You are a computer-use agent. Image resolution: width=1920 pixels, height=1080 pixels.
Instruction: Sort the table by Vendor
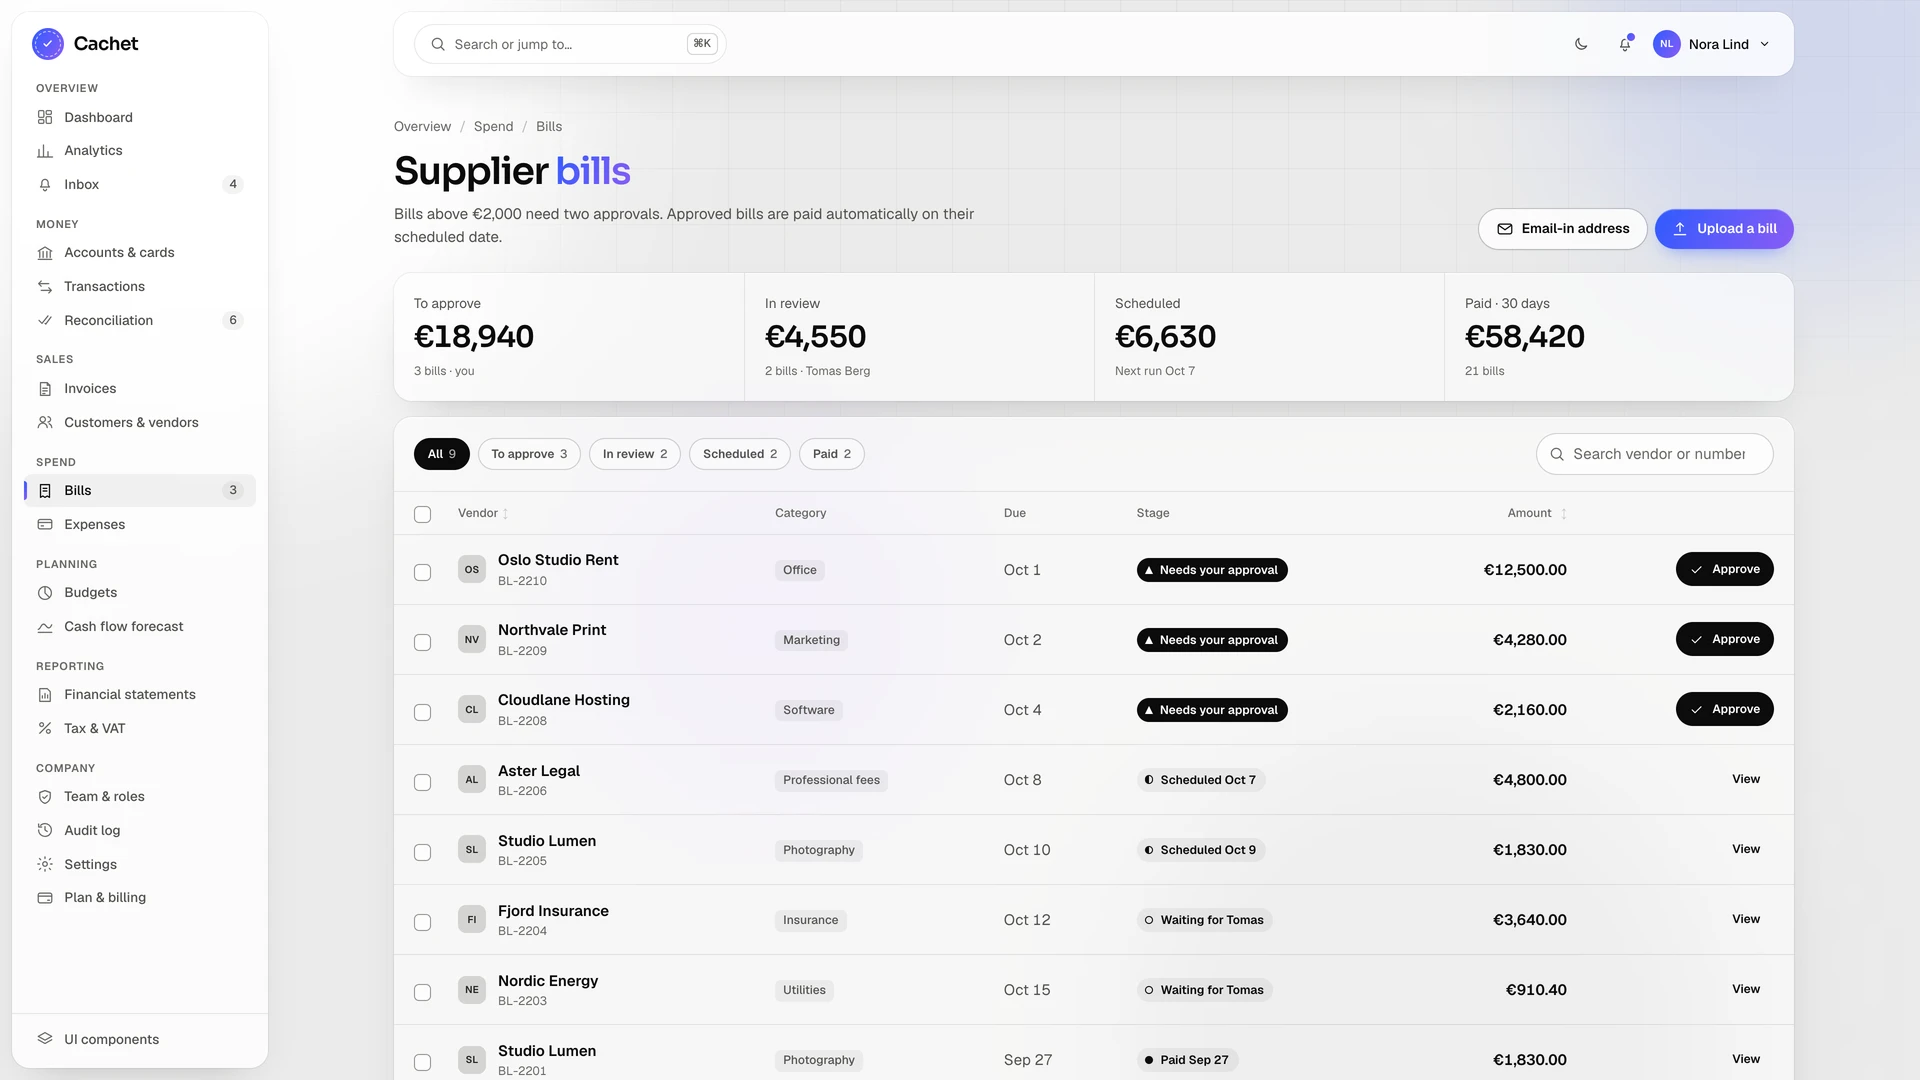click(483, 513)
